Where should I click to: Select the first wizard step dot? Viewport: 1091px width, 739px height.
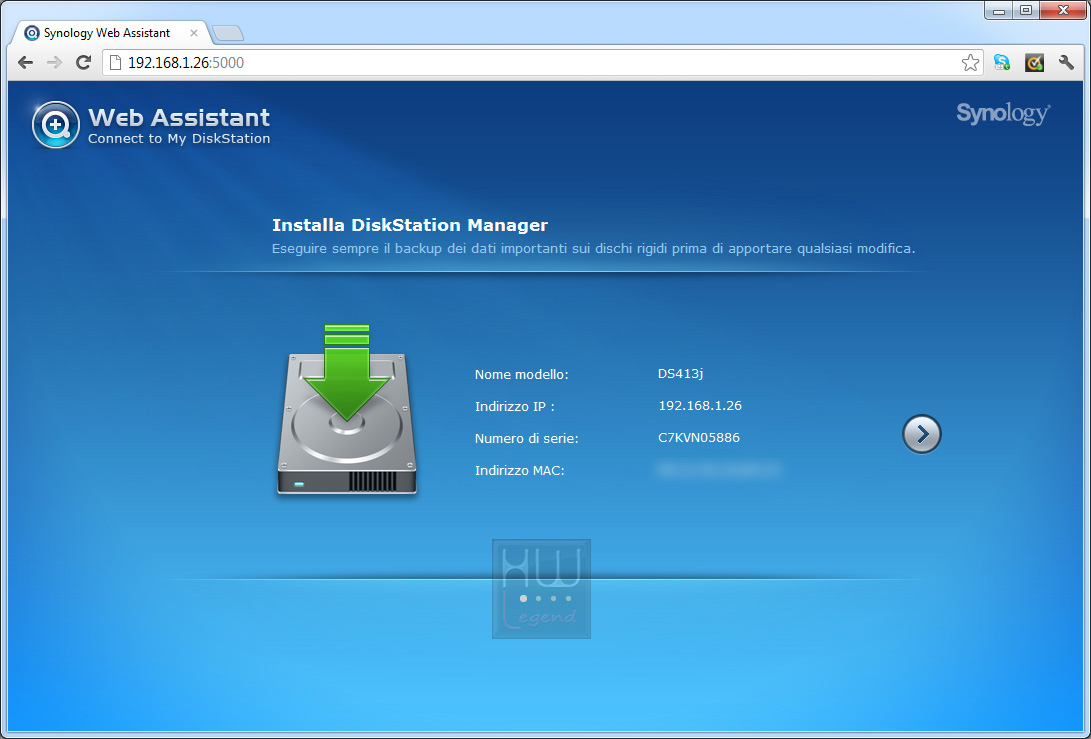click(x=523, y=598)
